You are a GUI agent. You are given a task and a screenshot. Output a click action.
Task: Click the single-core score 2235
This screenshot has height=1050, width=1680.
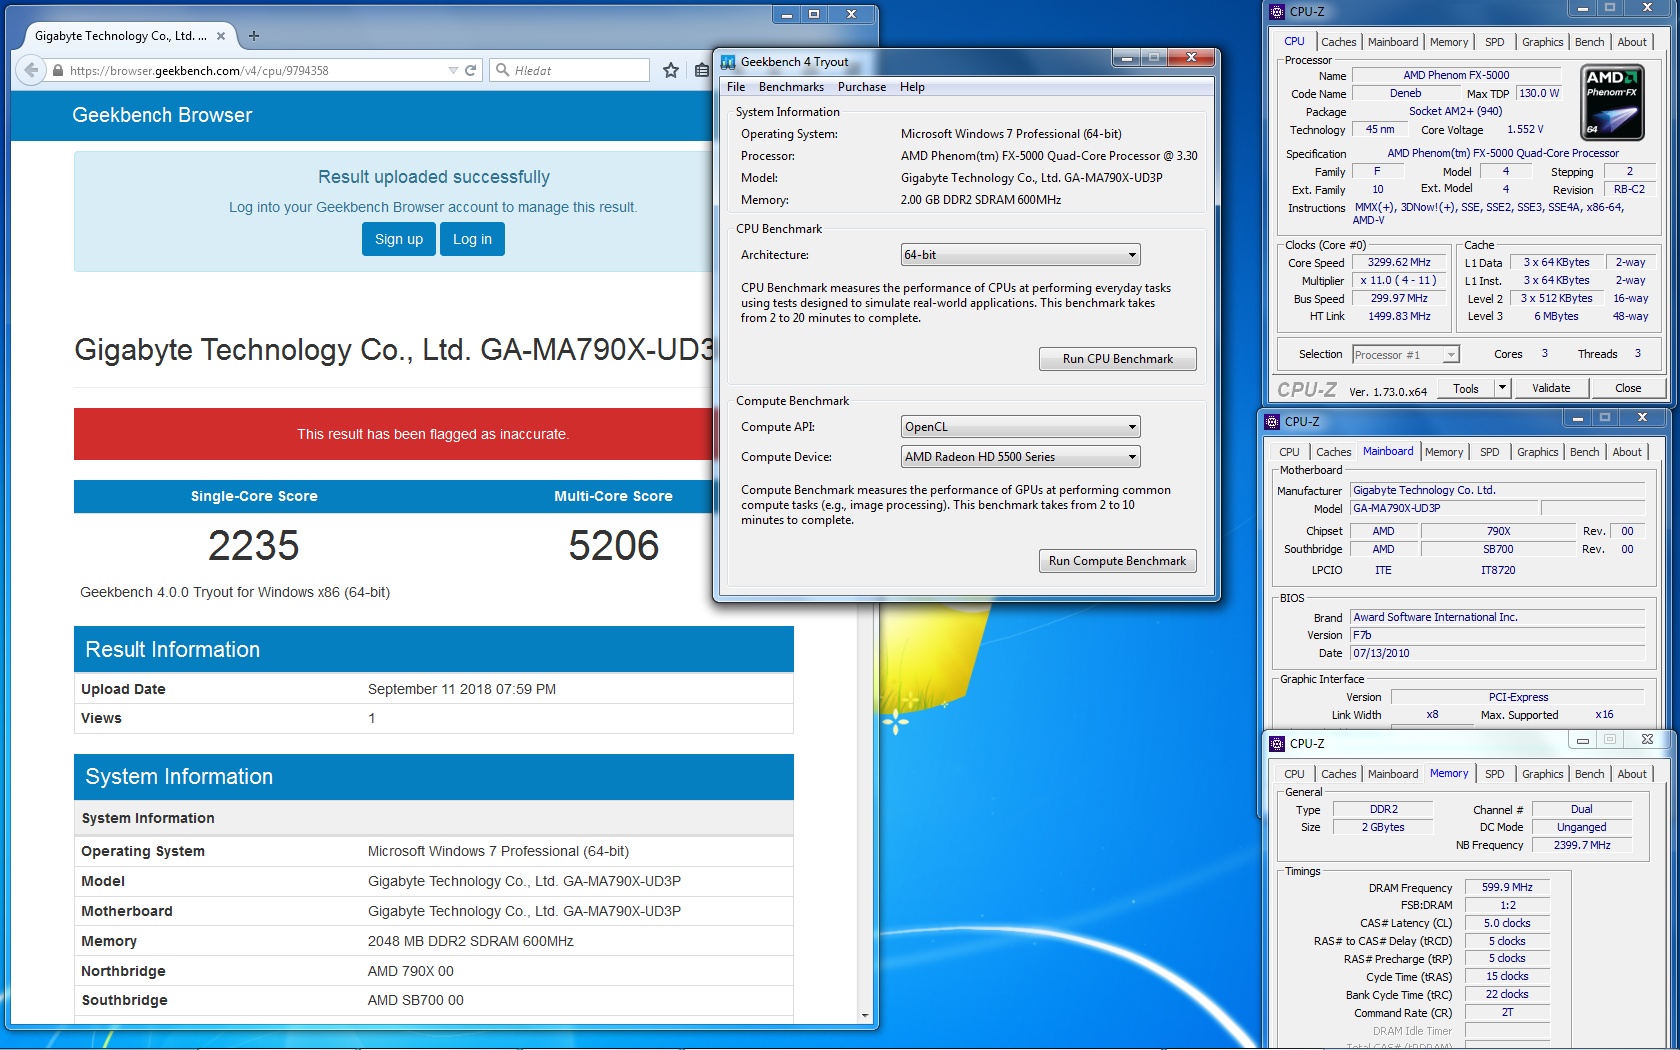pos(254,546)
